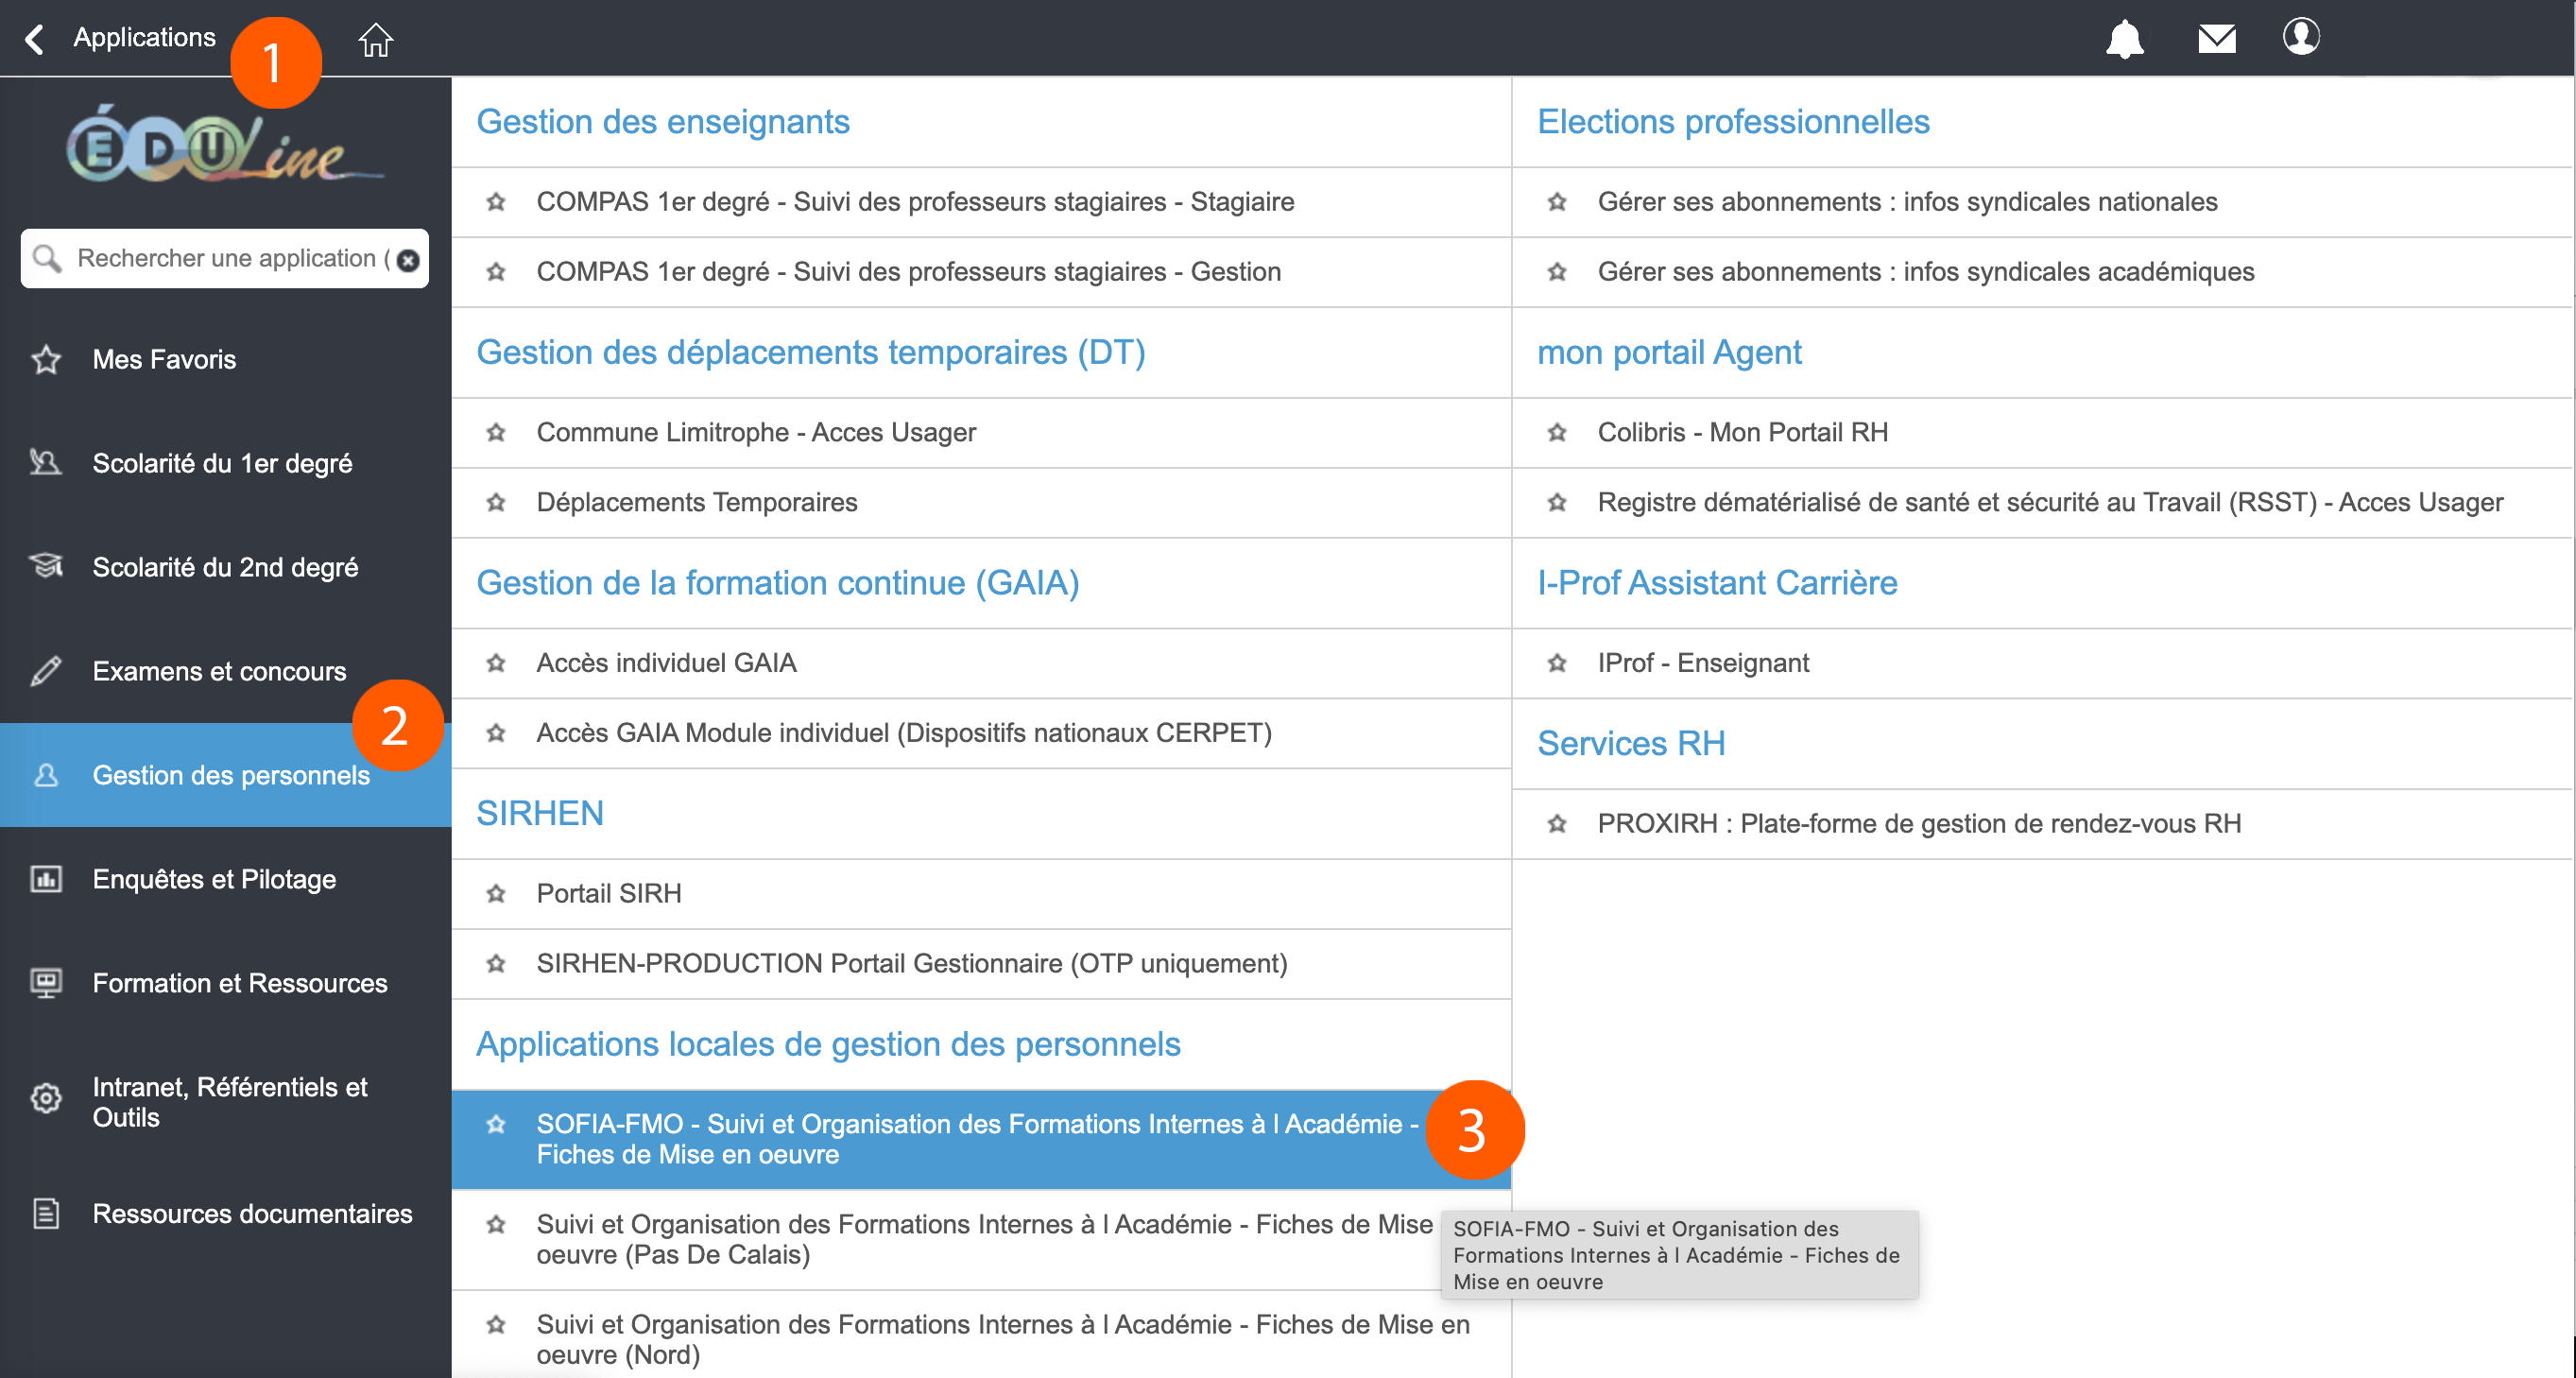The width and height of the screenshot is (2576, 1378).
Task: Open Examens et concours category
Action: (226, 671)
